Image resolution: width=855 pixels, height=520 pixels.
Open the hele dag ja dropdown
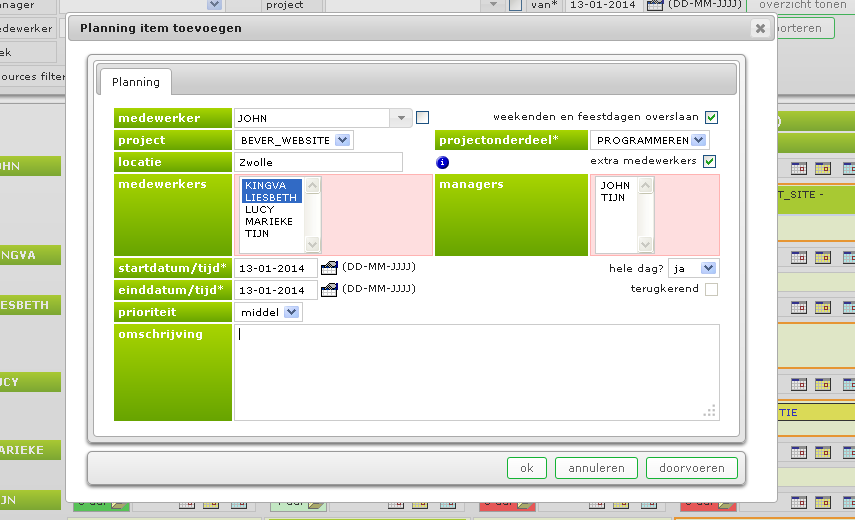click(x=708, y=268)
